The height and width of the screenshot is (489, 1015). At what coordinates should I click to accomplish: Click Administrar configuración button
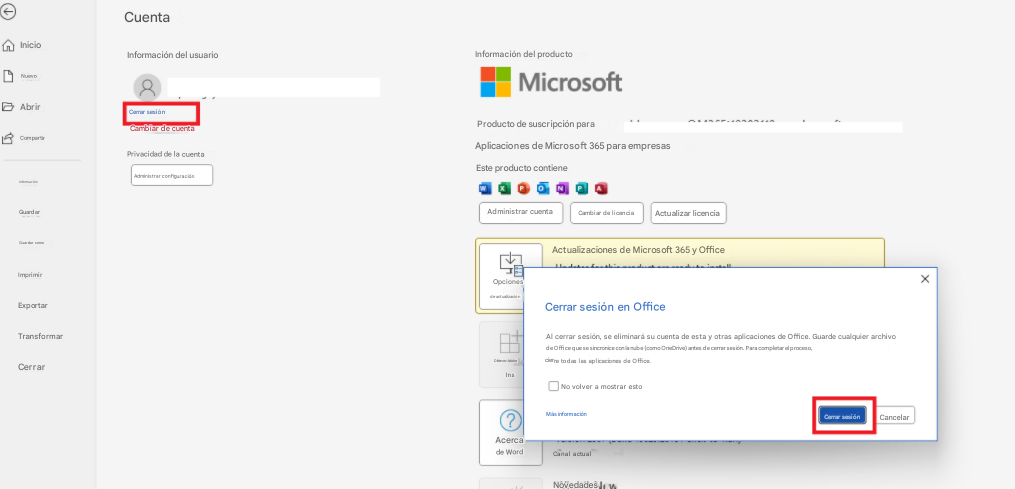point(172,176)
